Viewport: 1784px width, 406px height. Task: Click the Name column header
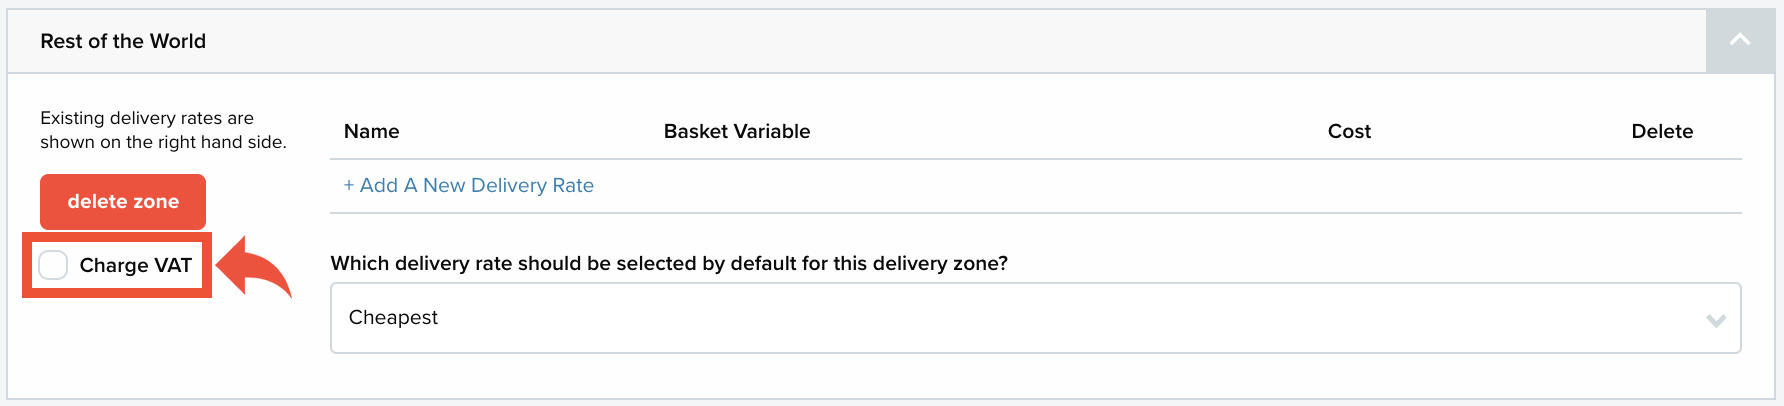(x=371, y=131)
